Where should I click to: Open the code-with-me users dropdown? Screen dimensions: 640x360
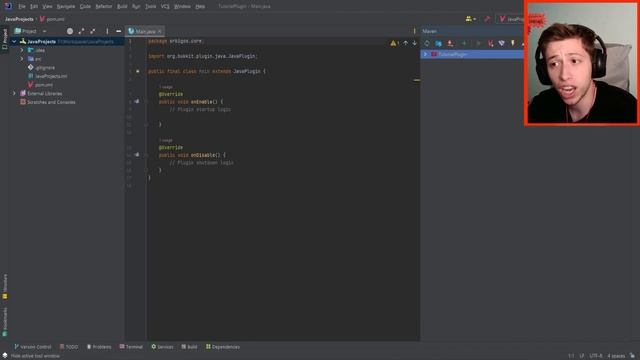click(471, 19)
